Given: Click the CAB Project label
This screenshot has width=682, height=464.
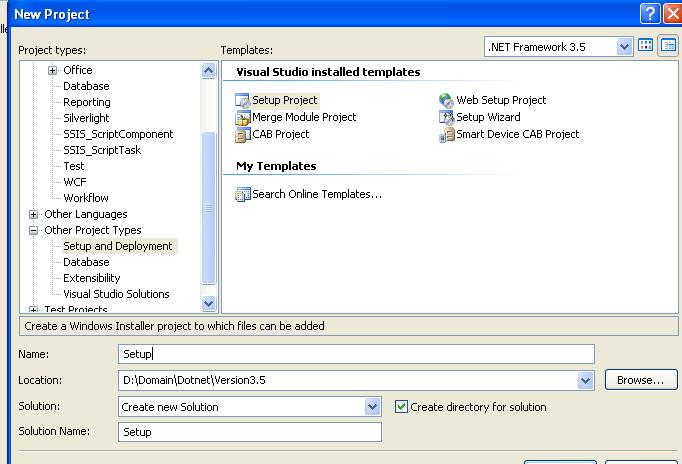Looking at the screenshot, I should (x=281, y=134).
